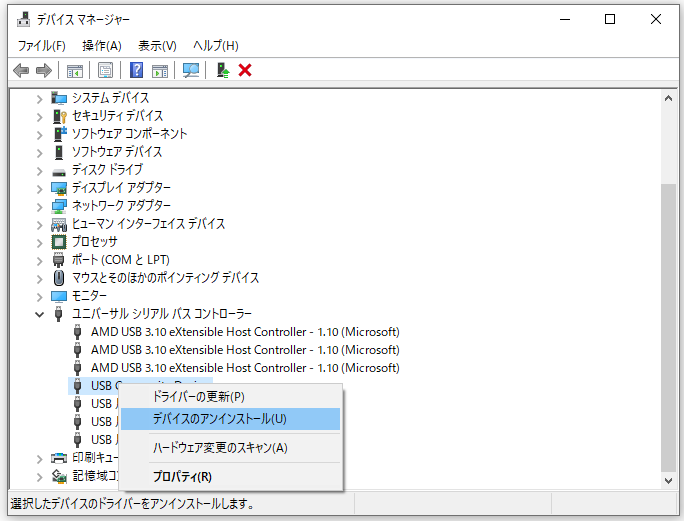The height and width of the screenshot is (521, 684).
Task: Click the red X uninstall device icon
Action: point(245,70)
